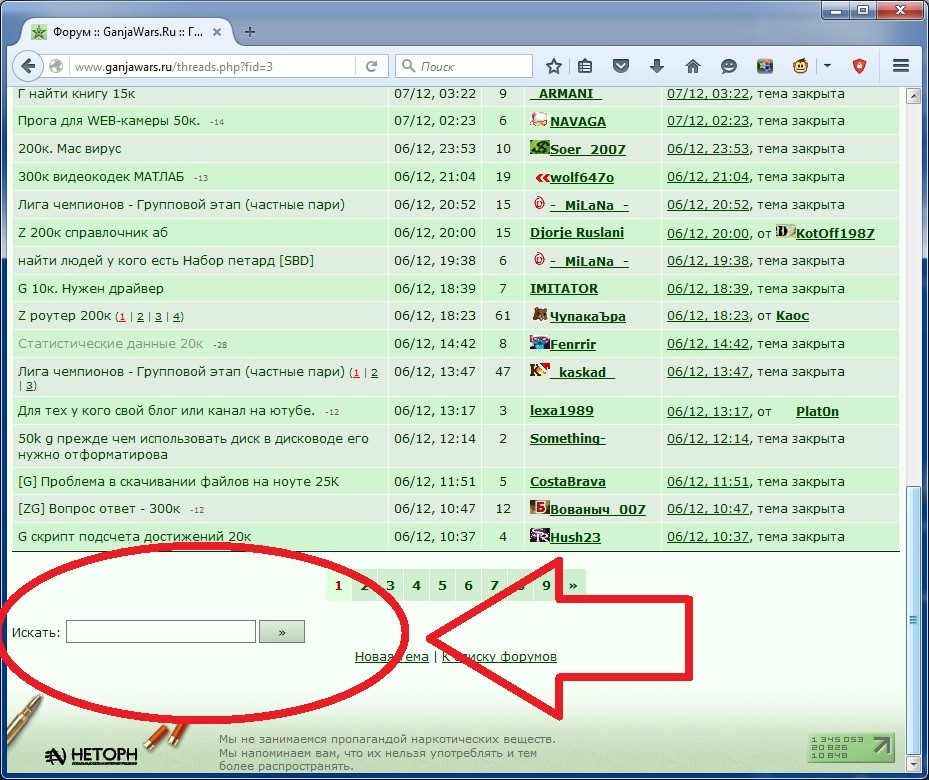Go to page 9 of threads

point(546,585)
